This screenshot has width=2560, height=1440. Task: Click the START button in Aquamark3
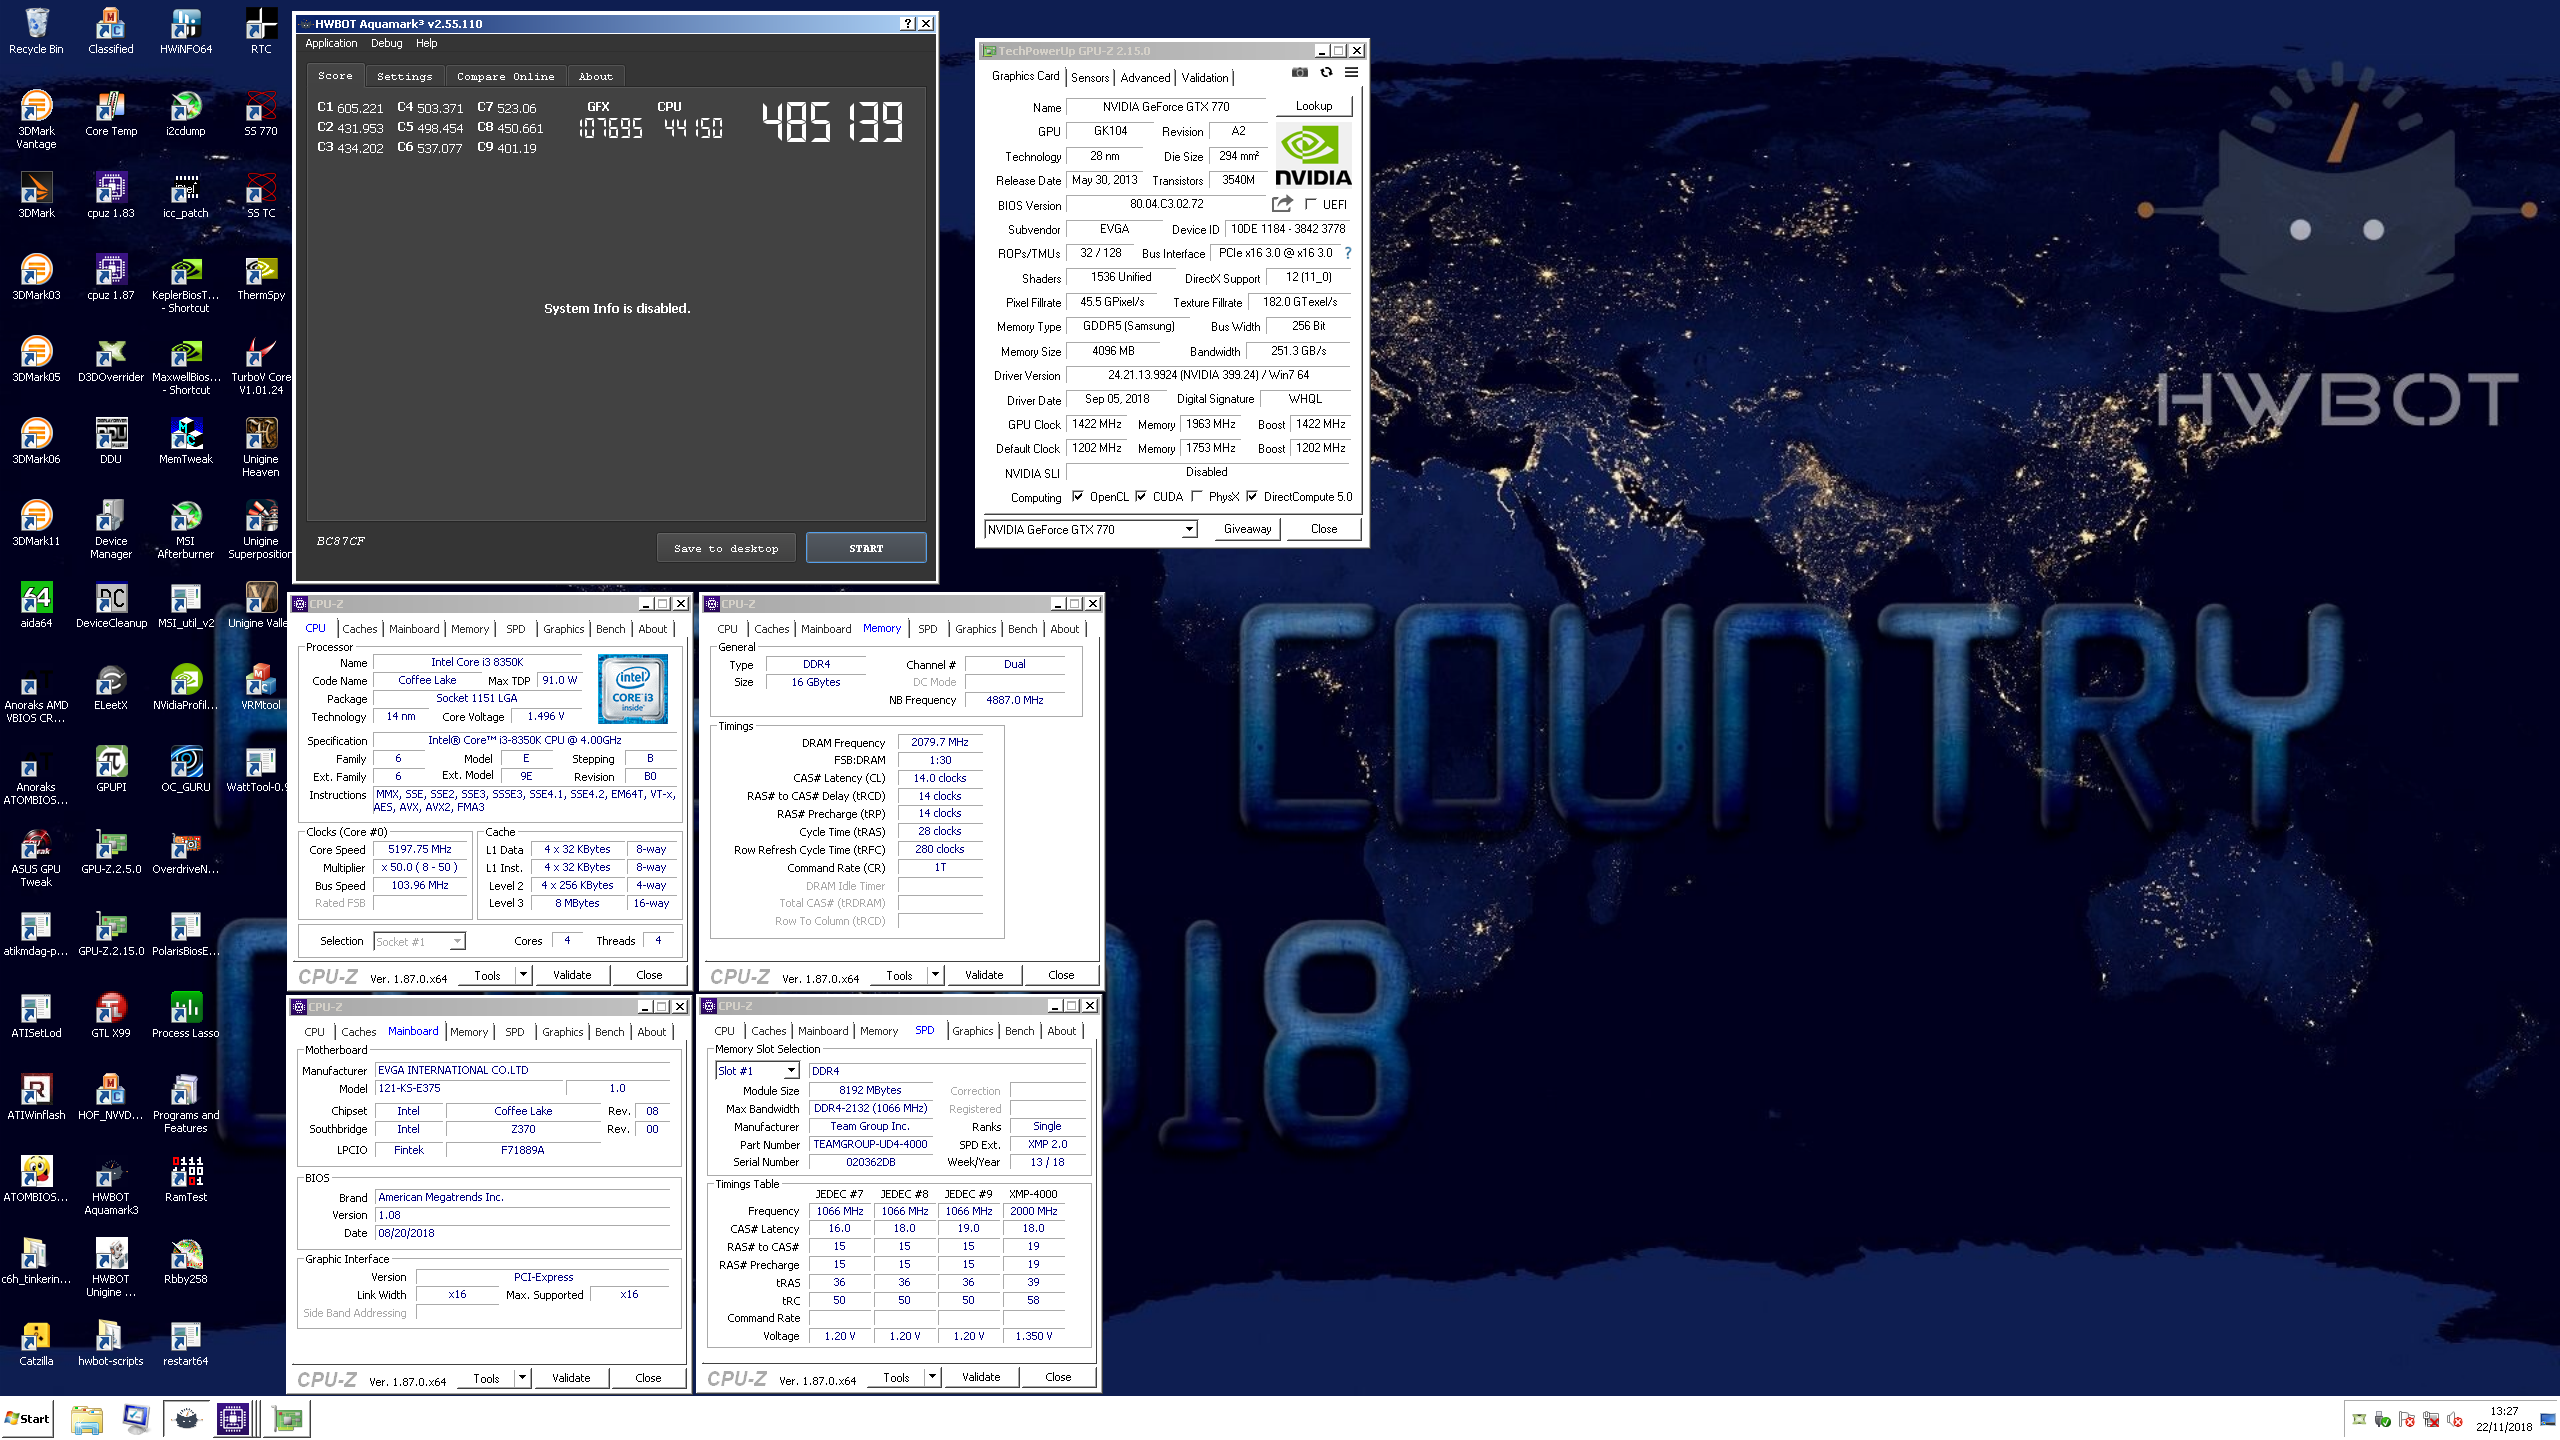866,548
